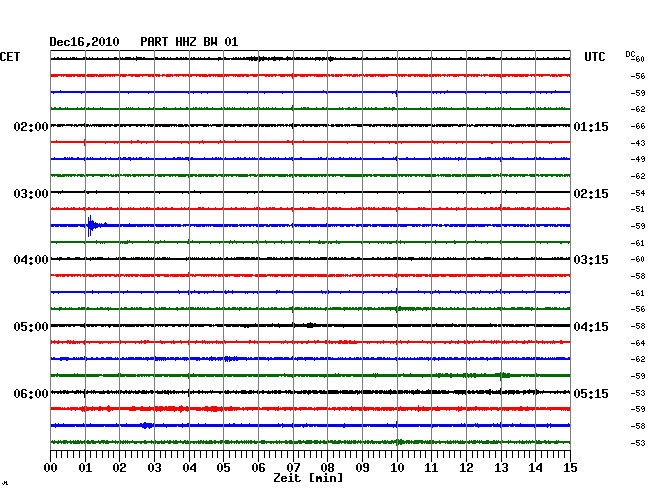This screenshot has height=494, width=650.
Task: Click the Dec16,2010 date label
Action: [x=84, y=41]
